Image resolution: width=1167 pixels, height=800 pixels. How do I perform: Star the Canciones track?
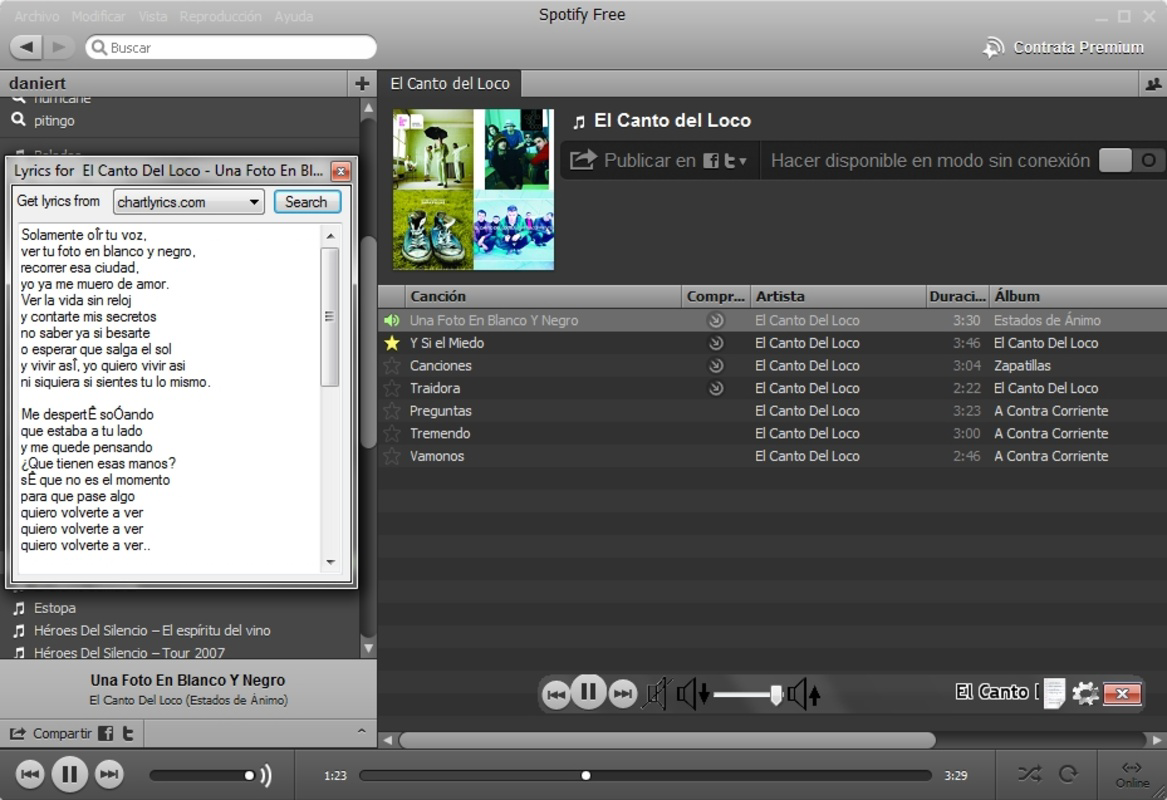[x=391, y=365]
